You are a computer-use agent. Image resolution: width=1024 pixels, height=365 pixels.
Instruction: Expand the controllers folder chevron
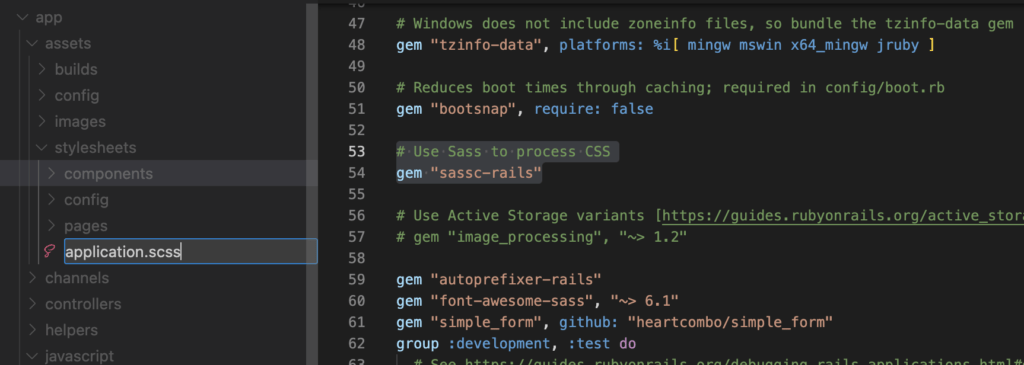coord(33,304)
